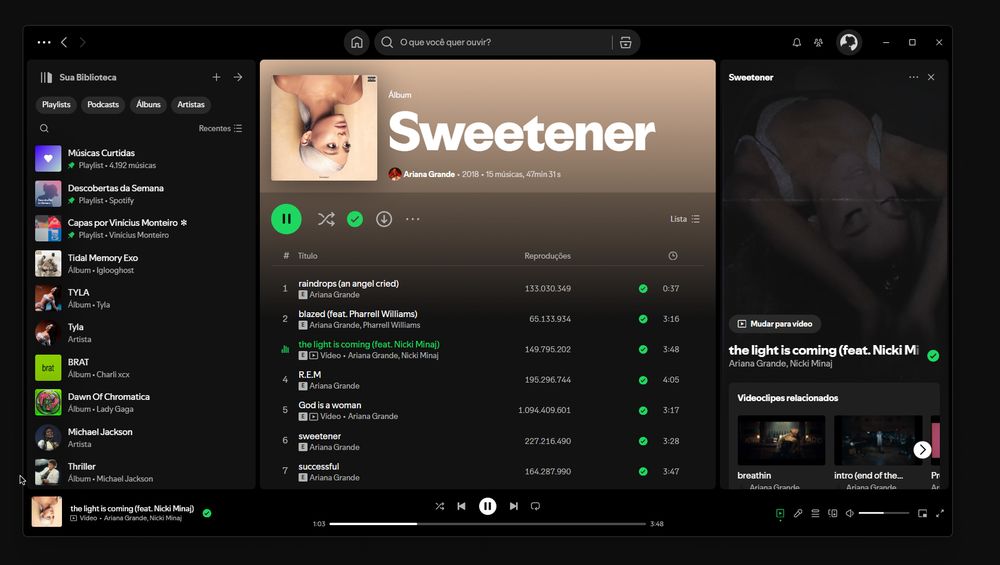
Task: Expand the library with the right arrow icon
Action: pyautogui.click(x=238, y=77)
